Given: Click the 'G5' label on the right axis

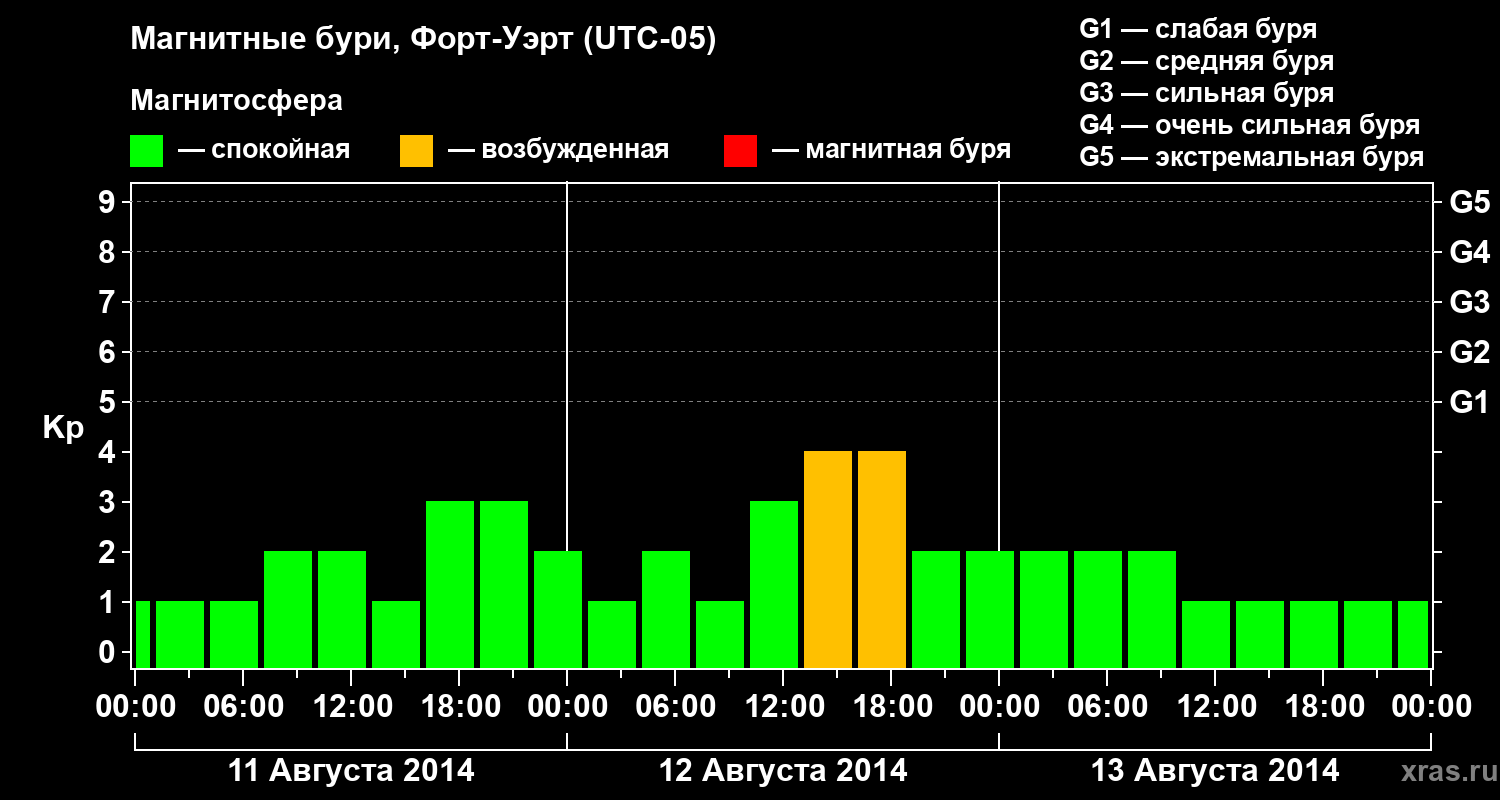Looking at the screenshot, I should (1470, 203).
